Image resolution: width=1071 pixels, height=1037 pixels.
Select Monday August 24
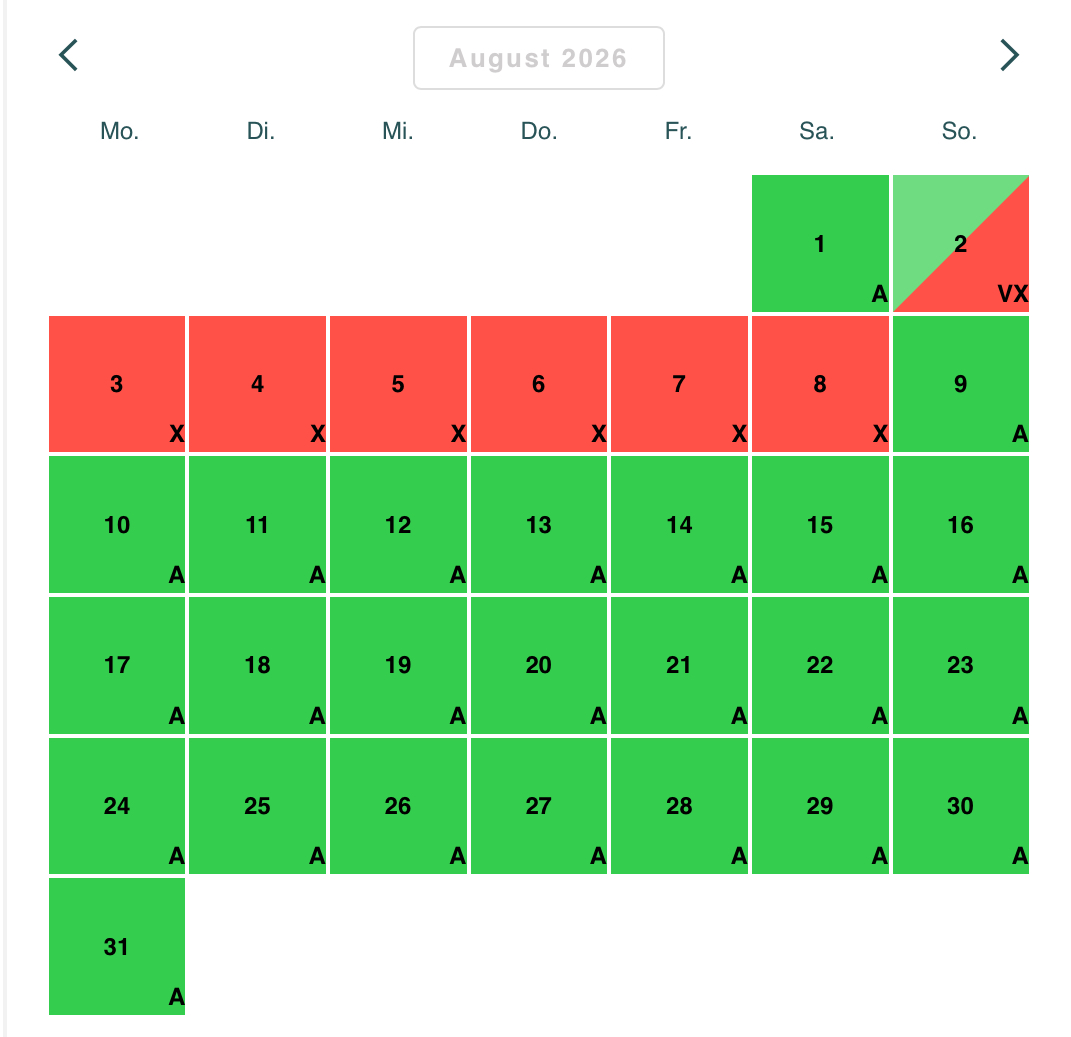[117, 806]
